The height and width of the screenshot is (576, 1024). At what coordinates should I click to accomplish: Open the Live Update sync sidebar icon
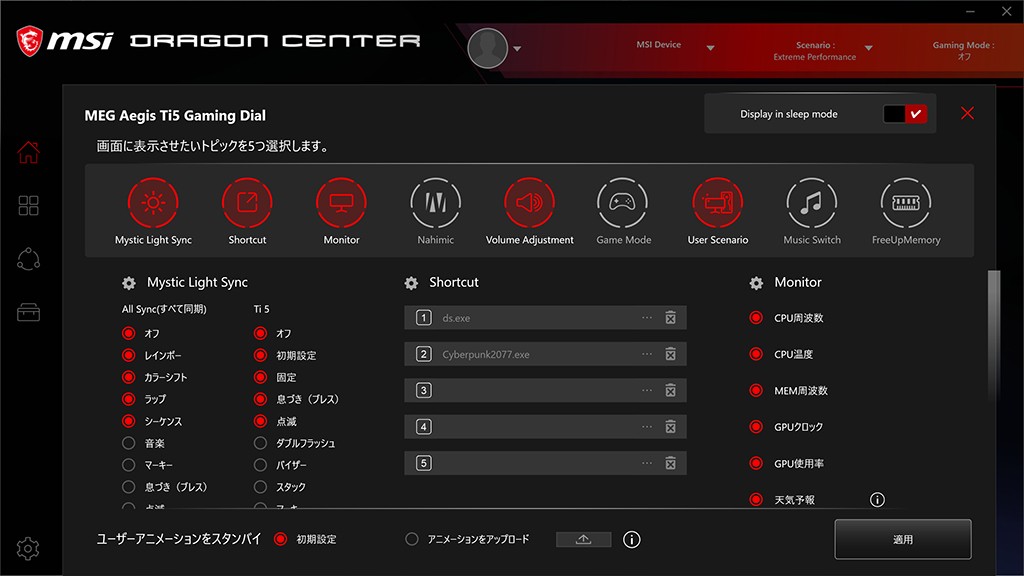tap(28, 259)
